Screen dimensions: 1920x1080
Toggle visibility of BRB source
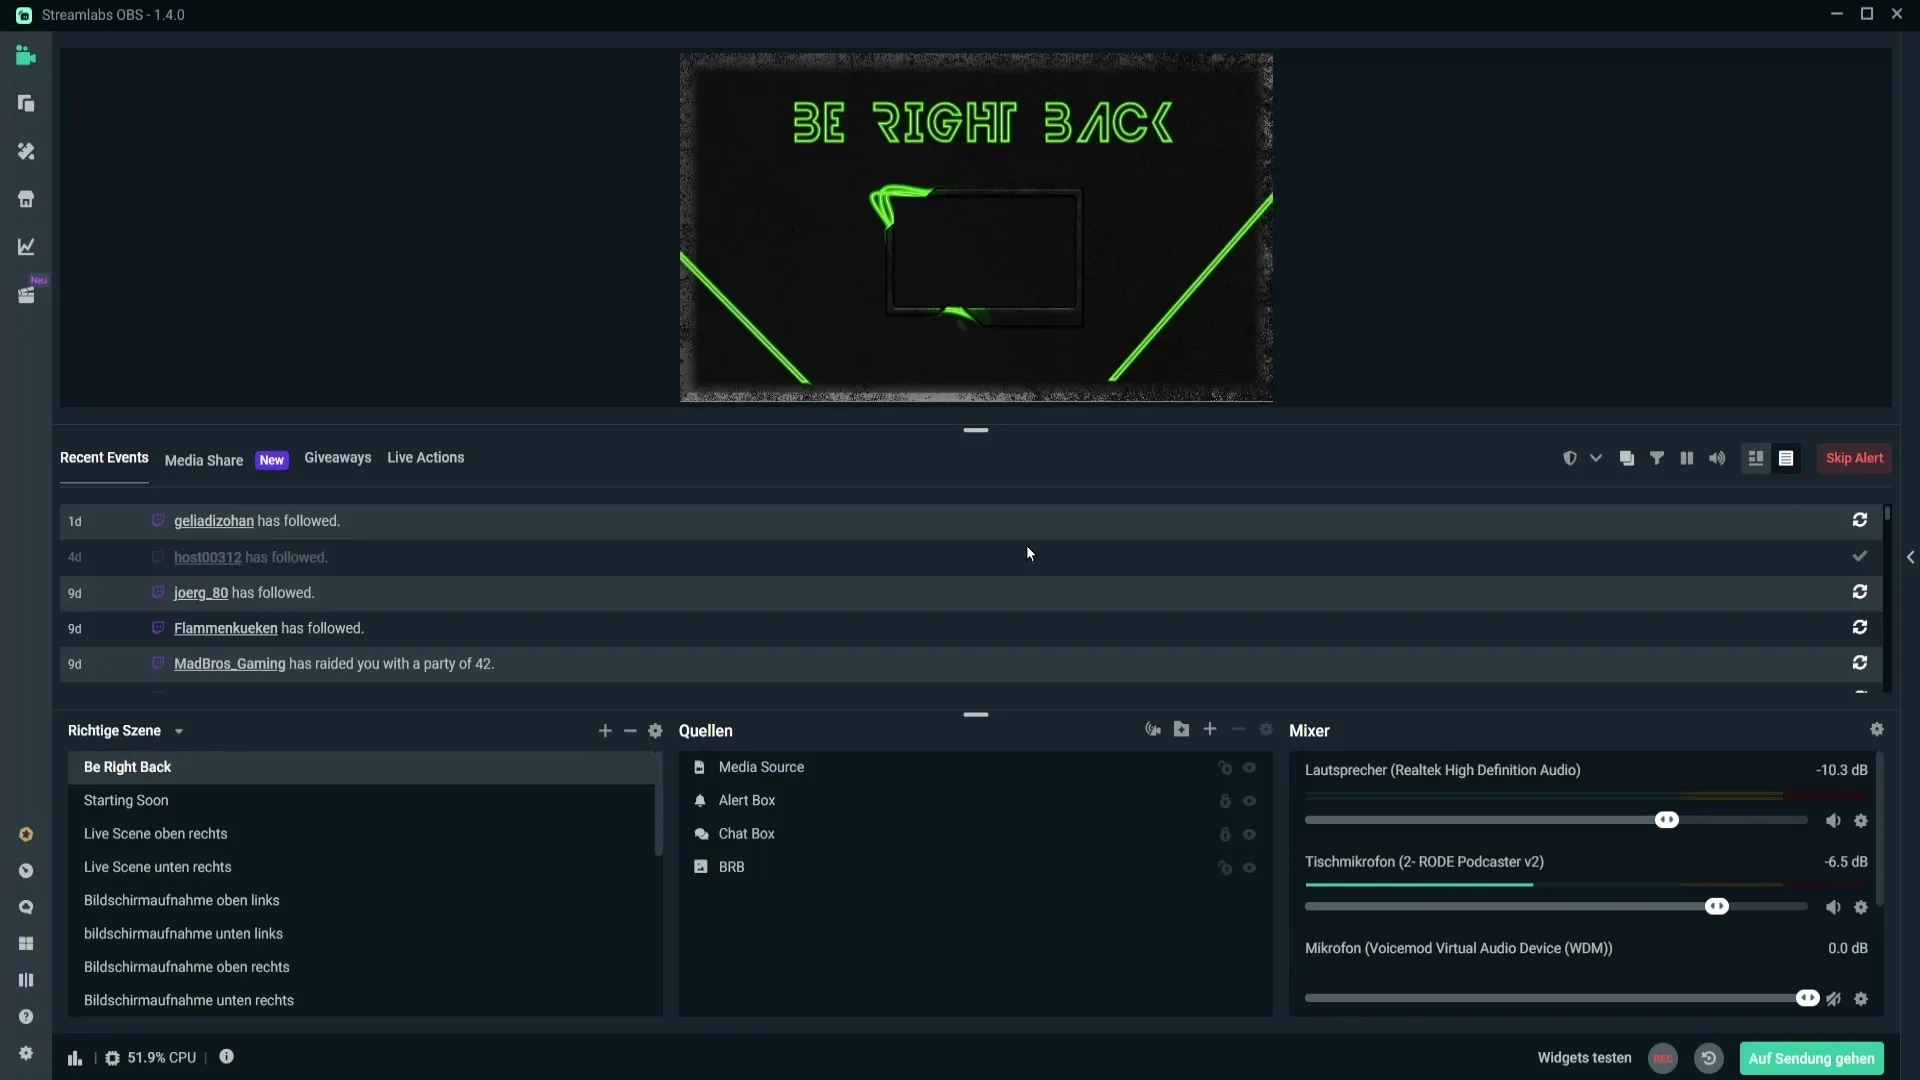click(x=1249, y=868)
